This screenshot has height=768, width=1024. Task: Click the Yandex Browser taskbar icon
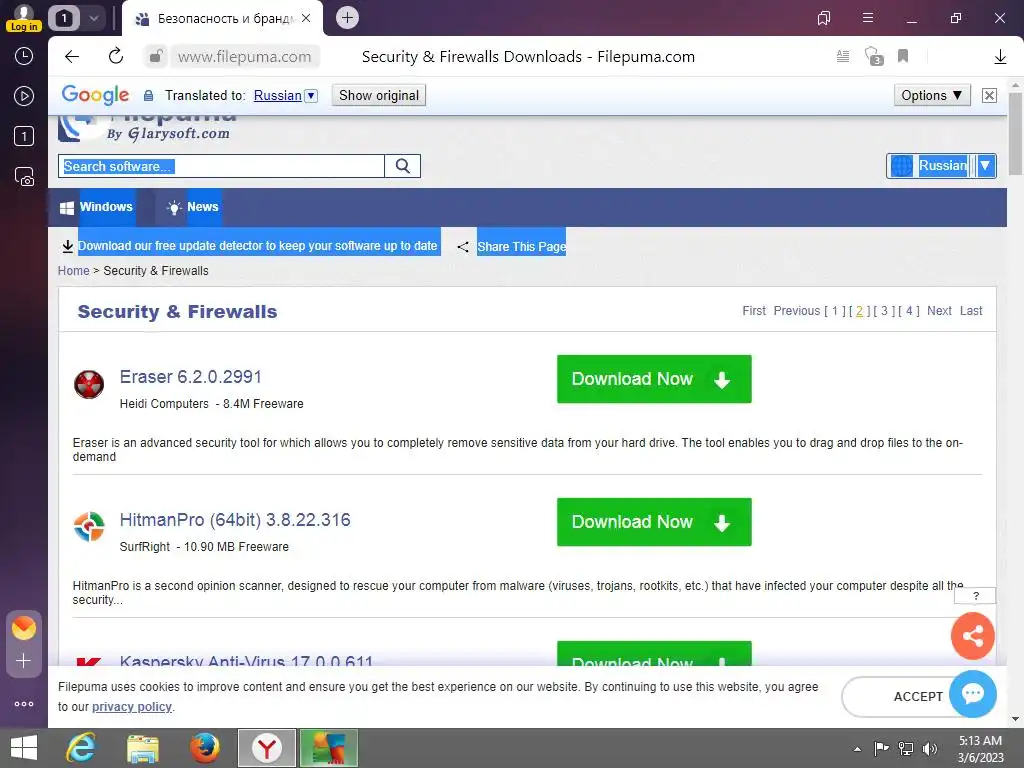click(266, 748)
